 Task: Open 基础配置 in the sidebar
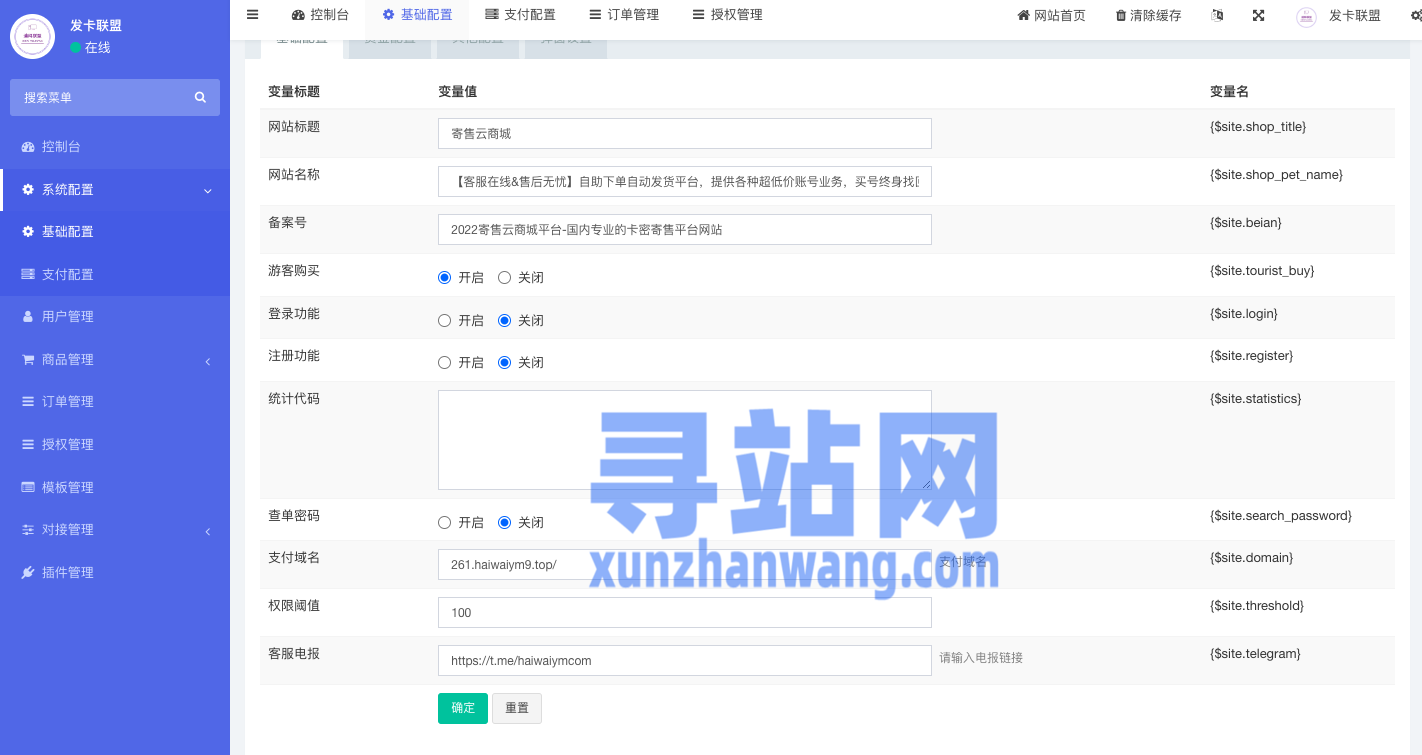(x=115, y=232)
